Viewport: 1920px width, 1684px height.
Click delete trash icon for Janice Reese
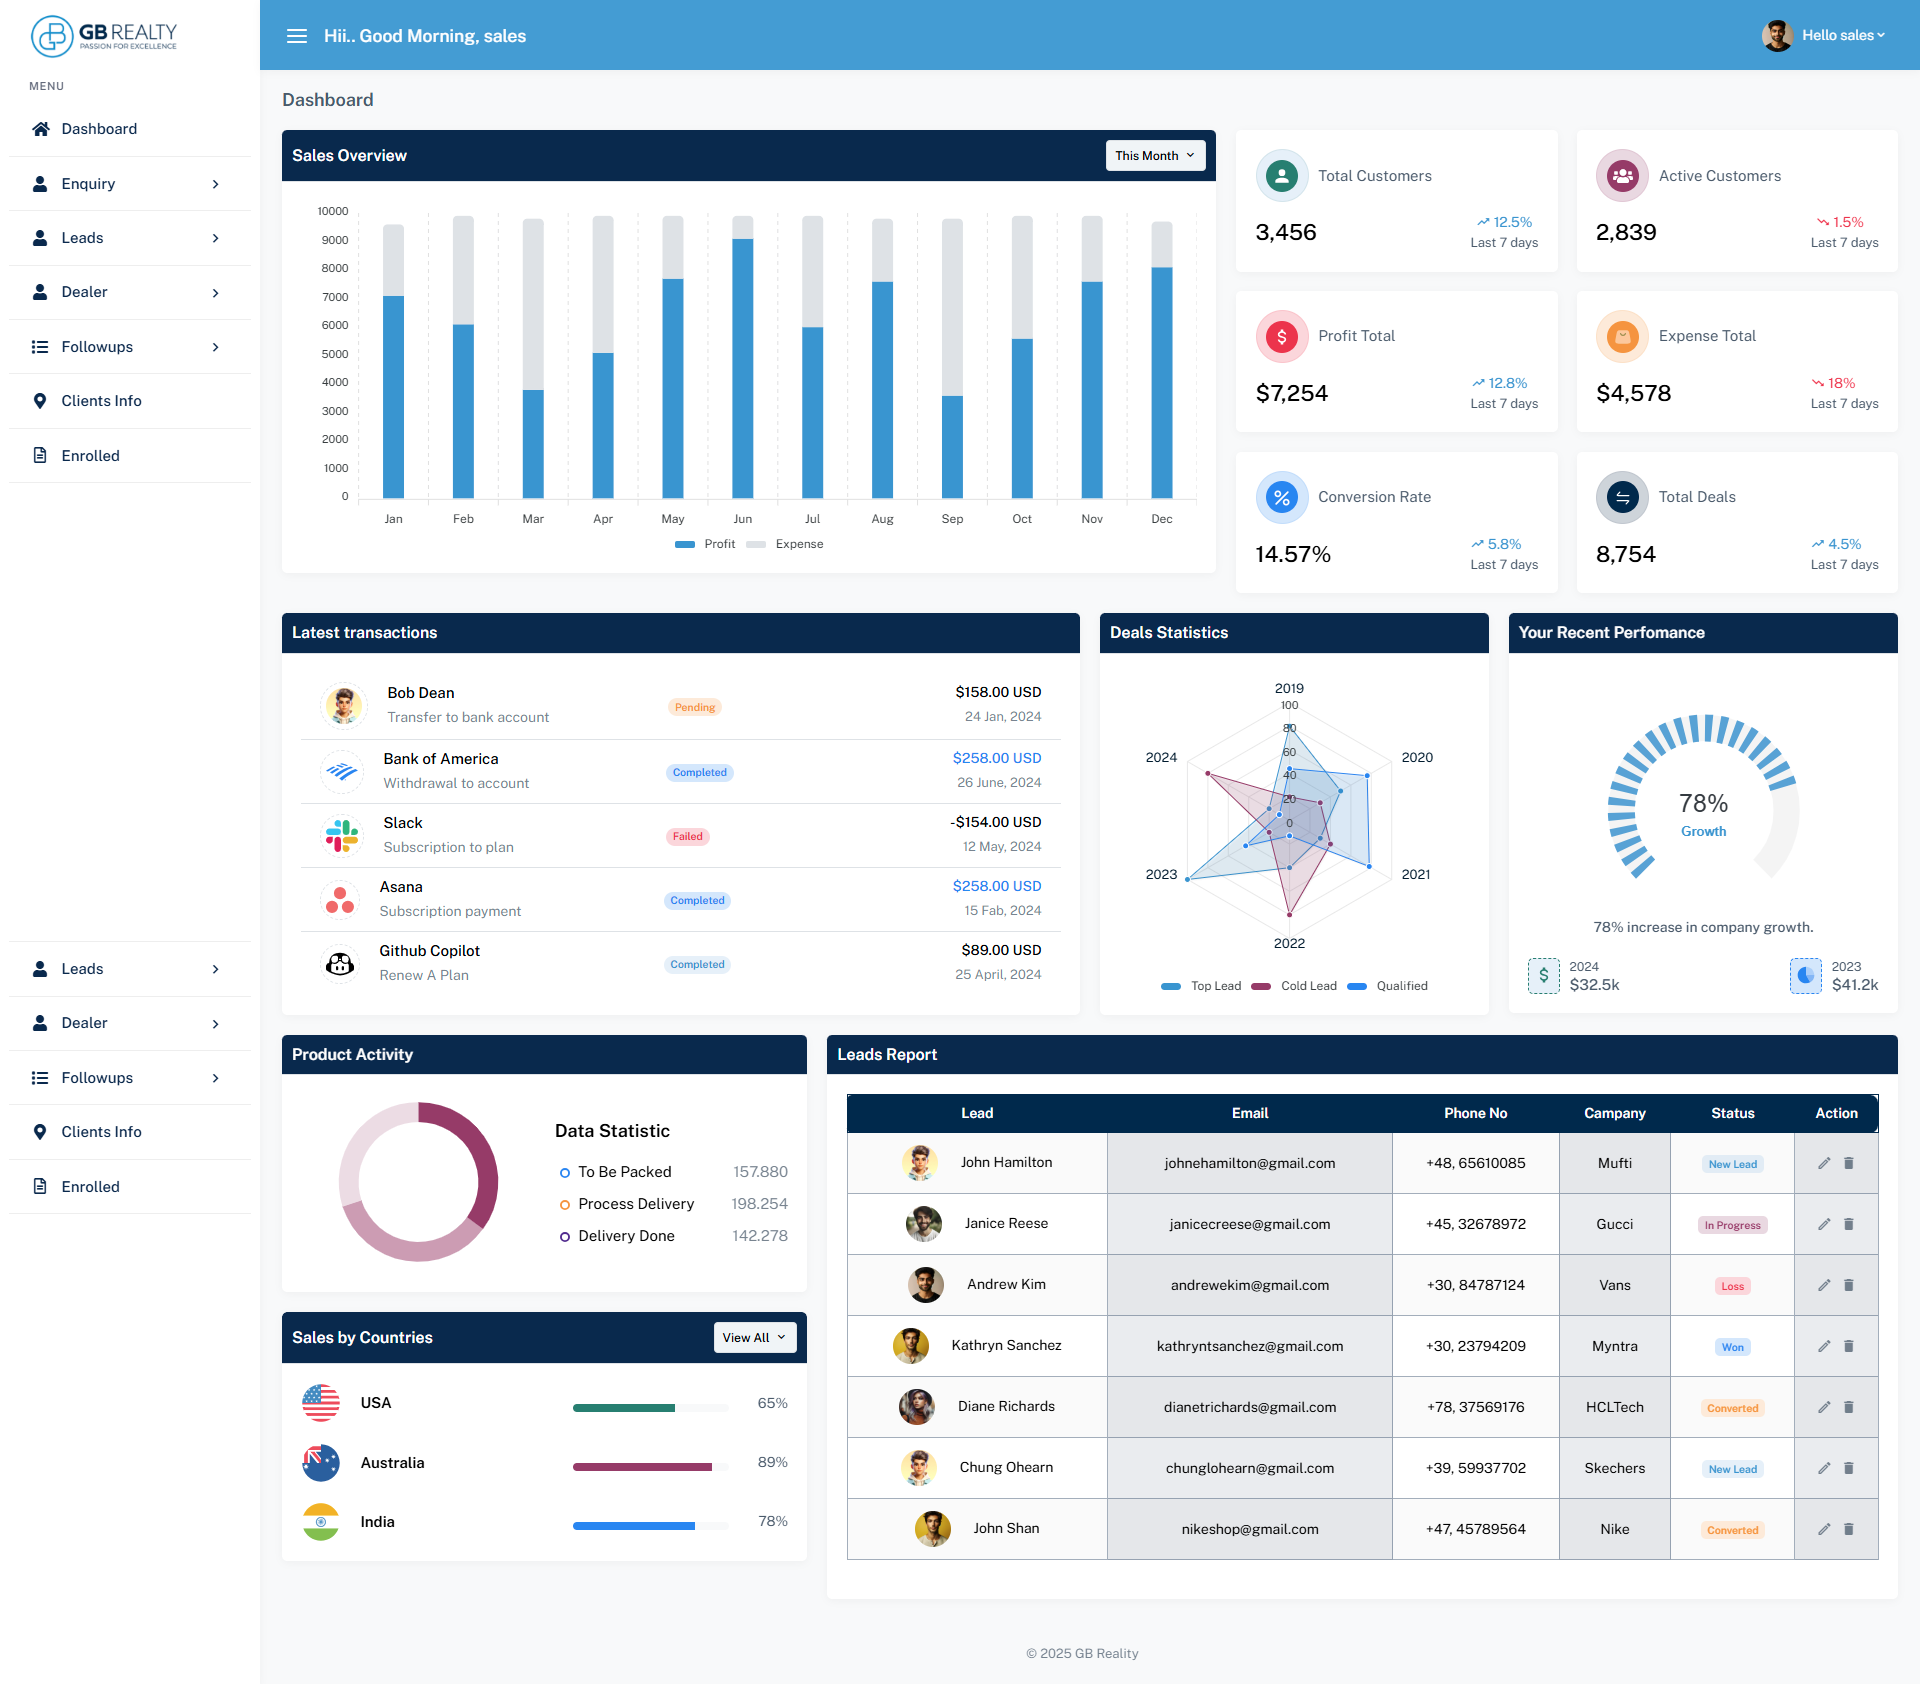pyautogui.click(x=1849, y=1224)
